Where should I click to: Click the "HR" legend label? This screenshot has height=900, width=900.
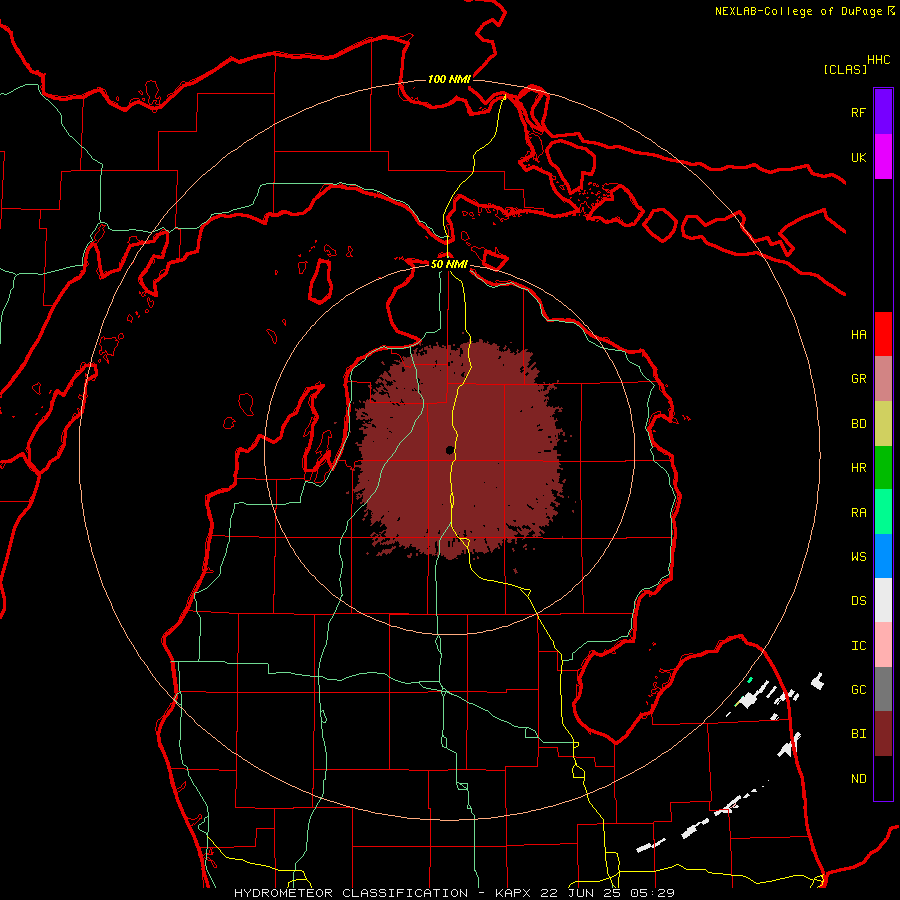pyautogui.click(x=858, y=468)
